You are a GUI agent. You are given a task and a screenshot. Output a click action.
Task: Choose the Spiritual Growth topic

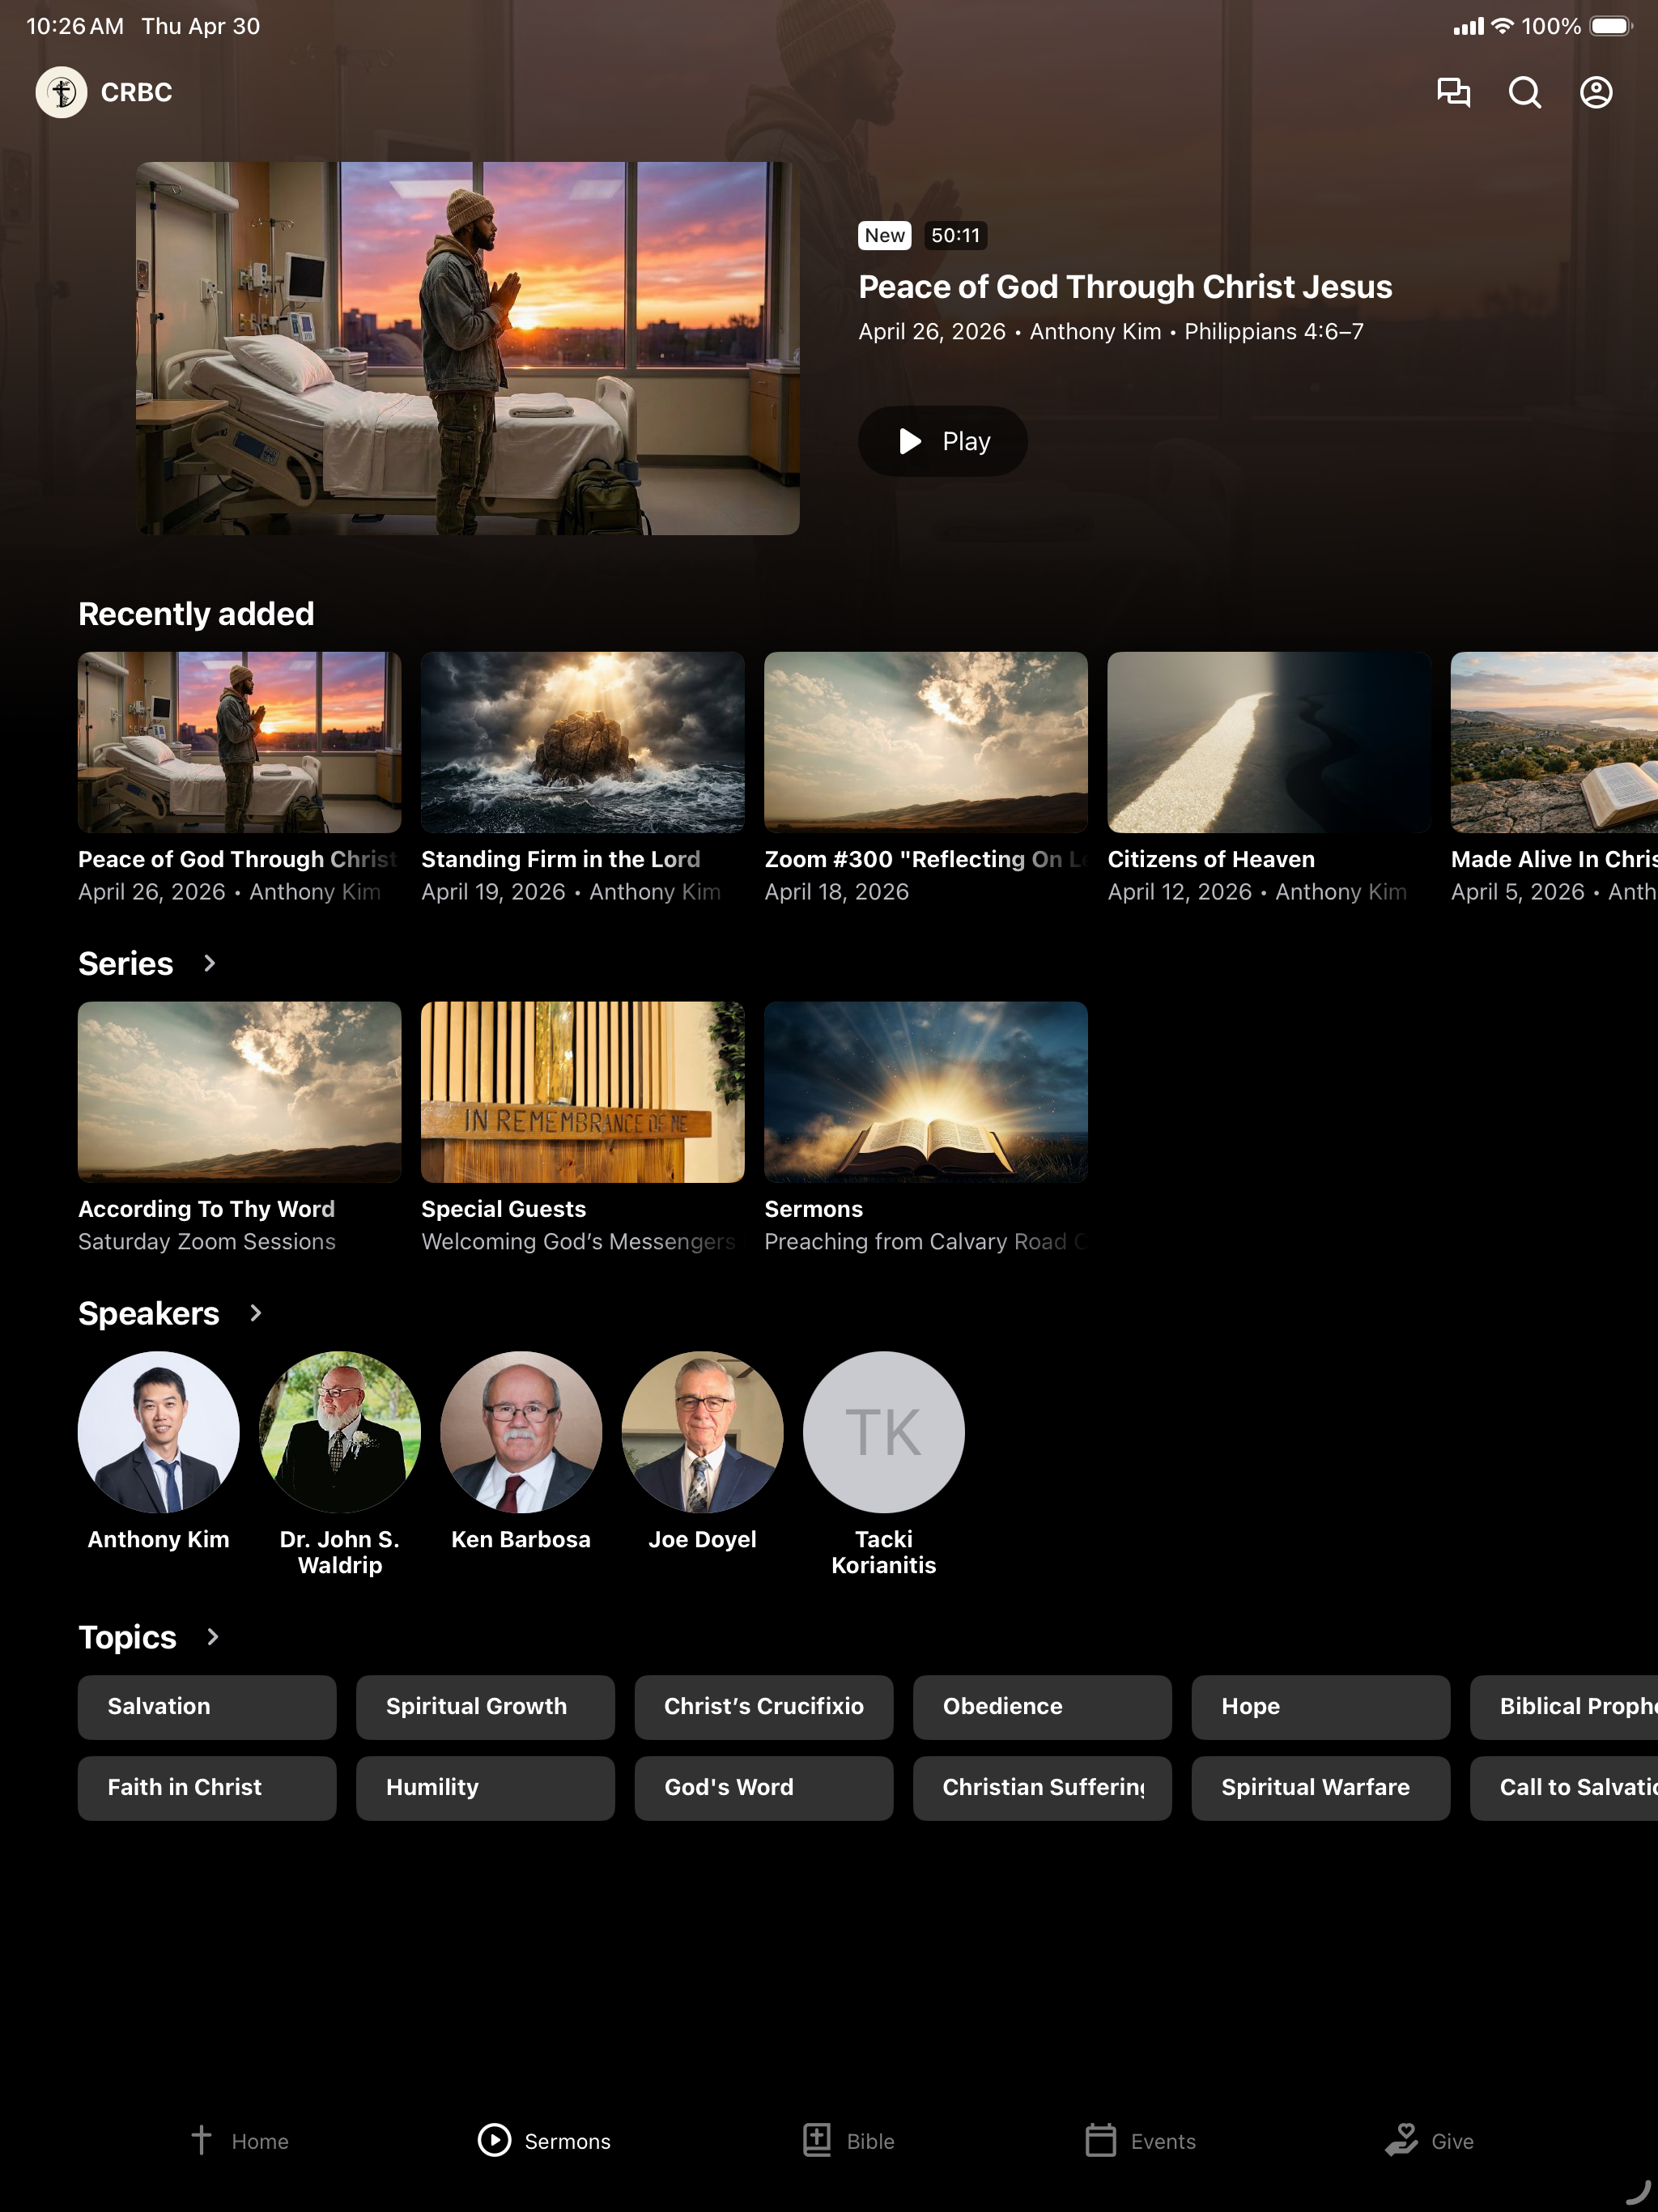point(485,1707)
